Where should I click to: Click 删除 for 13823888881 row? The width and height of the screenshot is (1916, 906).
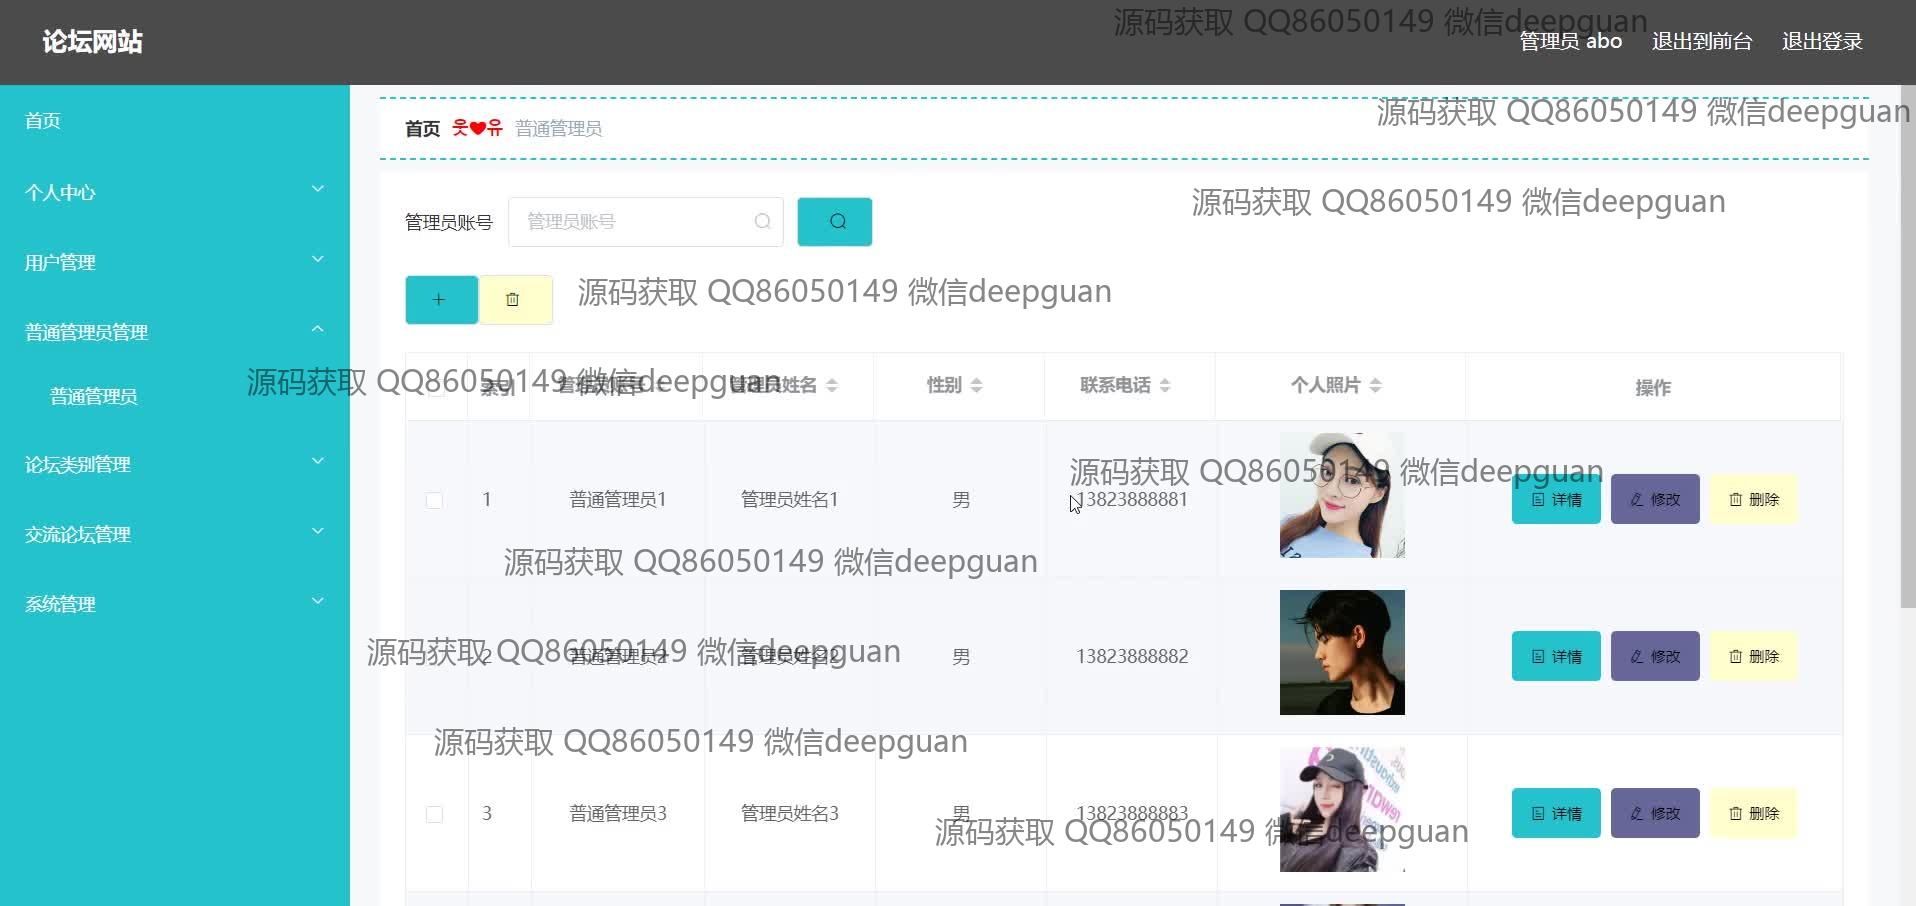(x=1753, y=499)
